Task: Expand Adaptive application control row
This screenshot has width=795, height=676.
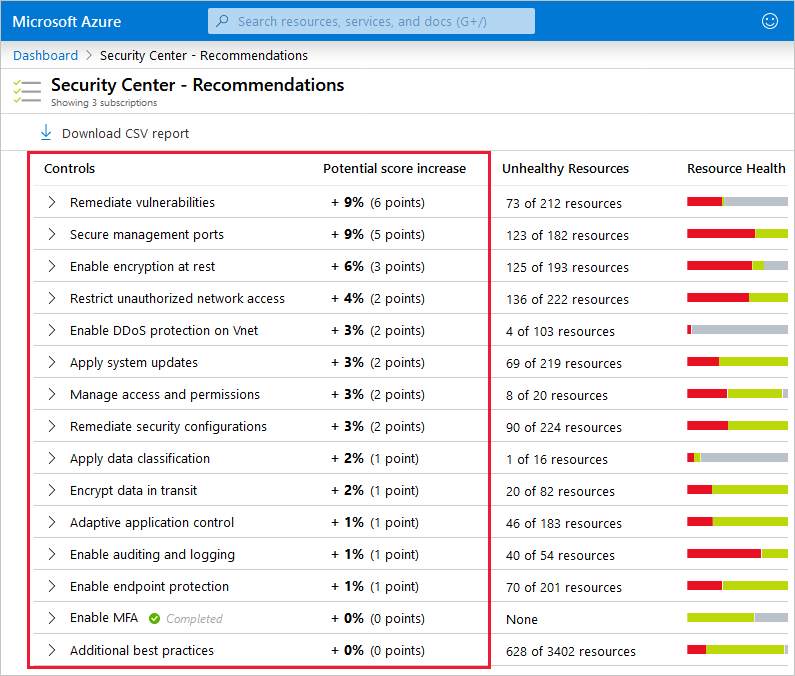Action: click(x=51, y=522)
